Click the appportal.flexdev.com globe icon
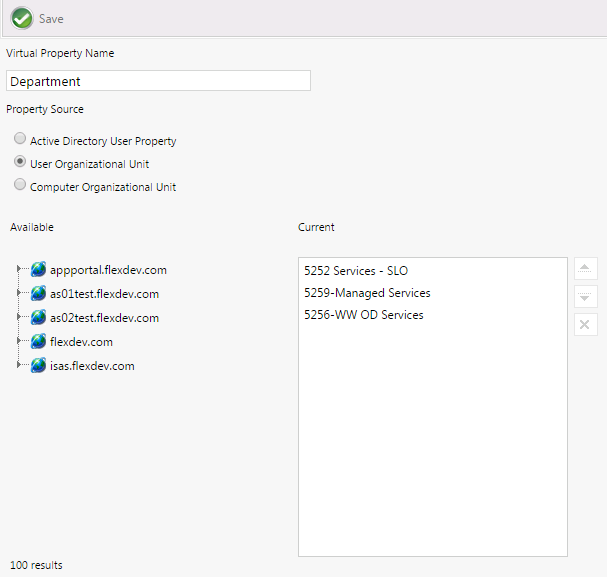This screenshot has height=577, width=607. (x=39, y=269)
